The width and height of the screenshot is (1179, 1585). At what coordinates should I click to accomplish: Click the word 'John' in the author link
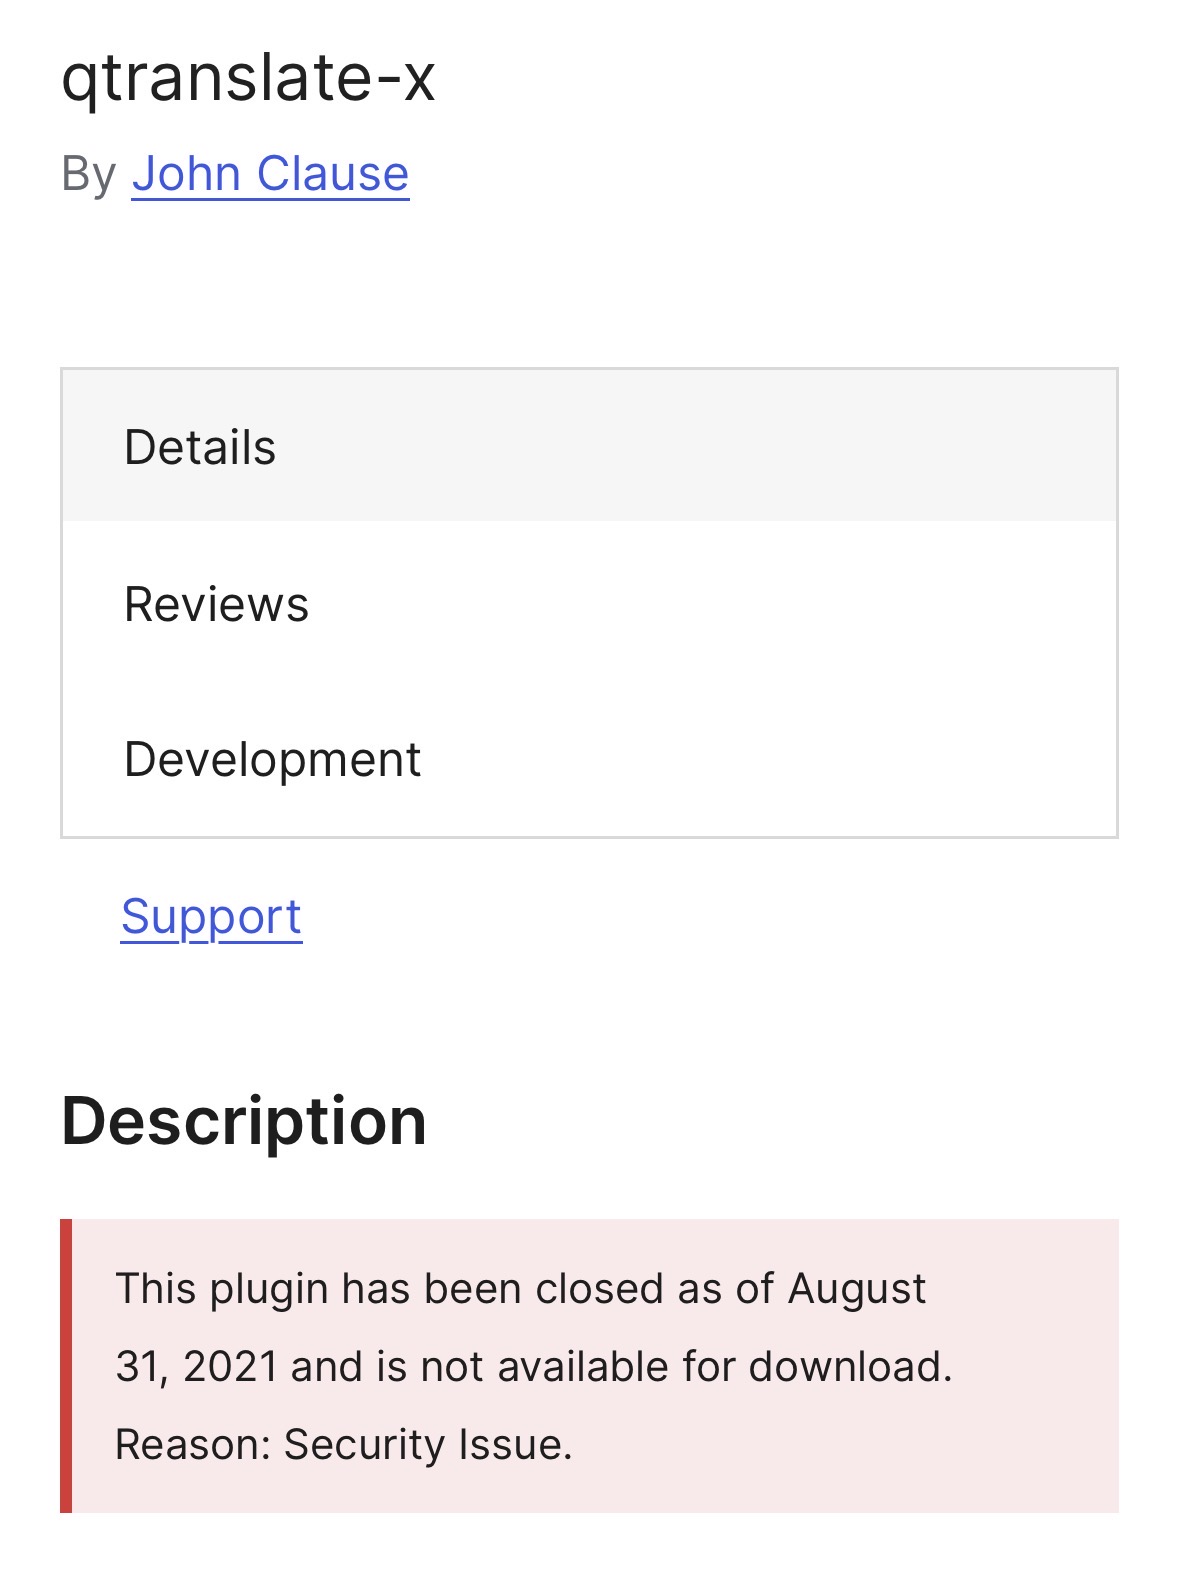coord(186,174)
